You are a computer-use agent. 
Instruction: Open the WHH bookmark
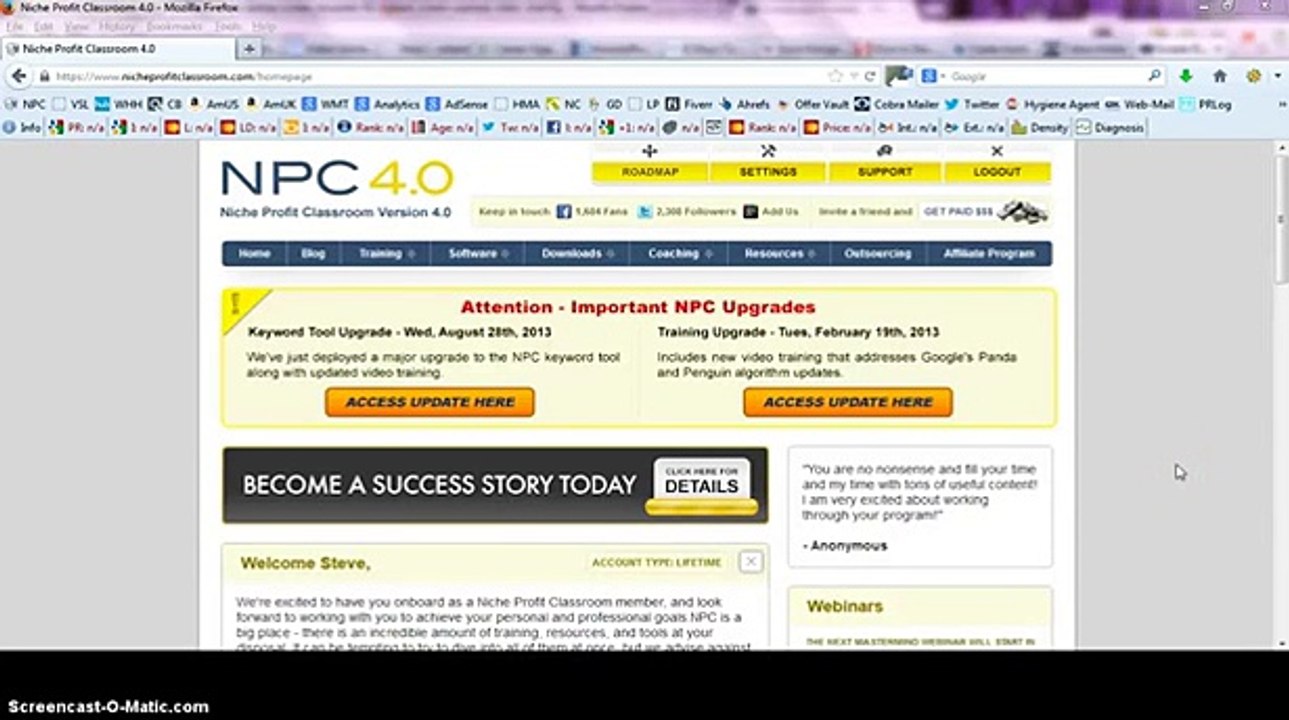tap(118, 104)
